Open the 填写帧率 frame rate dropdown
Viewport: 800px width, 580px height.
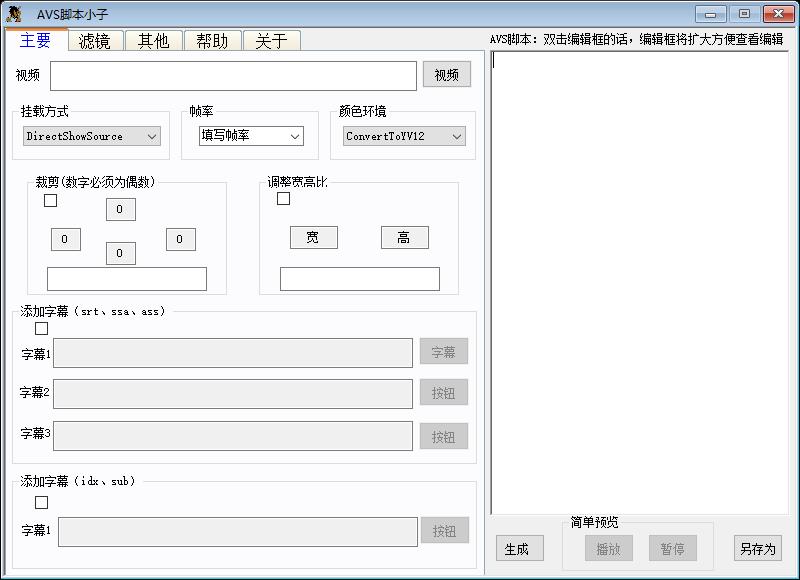tap(251, 136)
